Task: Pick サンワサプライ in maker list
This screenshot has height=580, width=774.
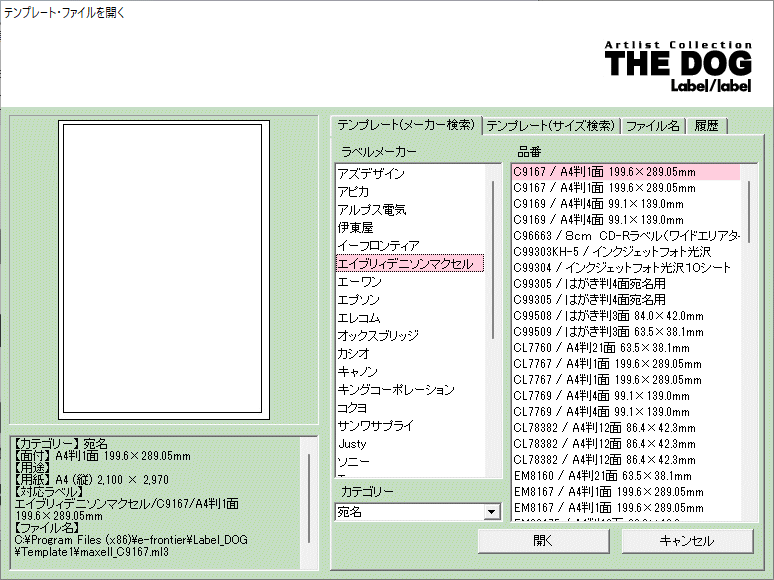Action: coord(410,425)
